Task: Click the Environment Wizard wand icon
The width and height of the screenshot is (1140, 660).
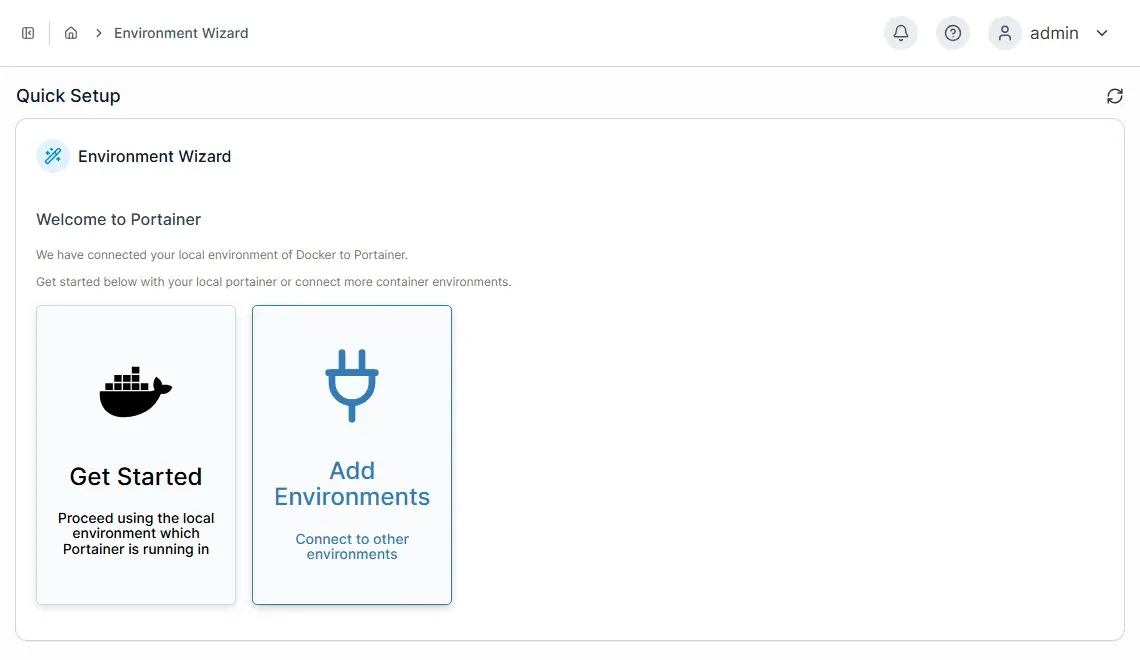Action: tap(53, 156)
